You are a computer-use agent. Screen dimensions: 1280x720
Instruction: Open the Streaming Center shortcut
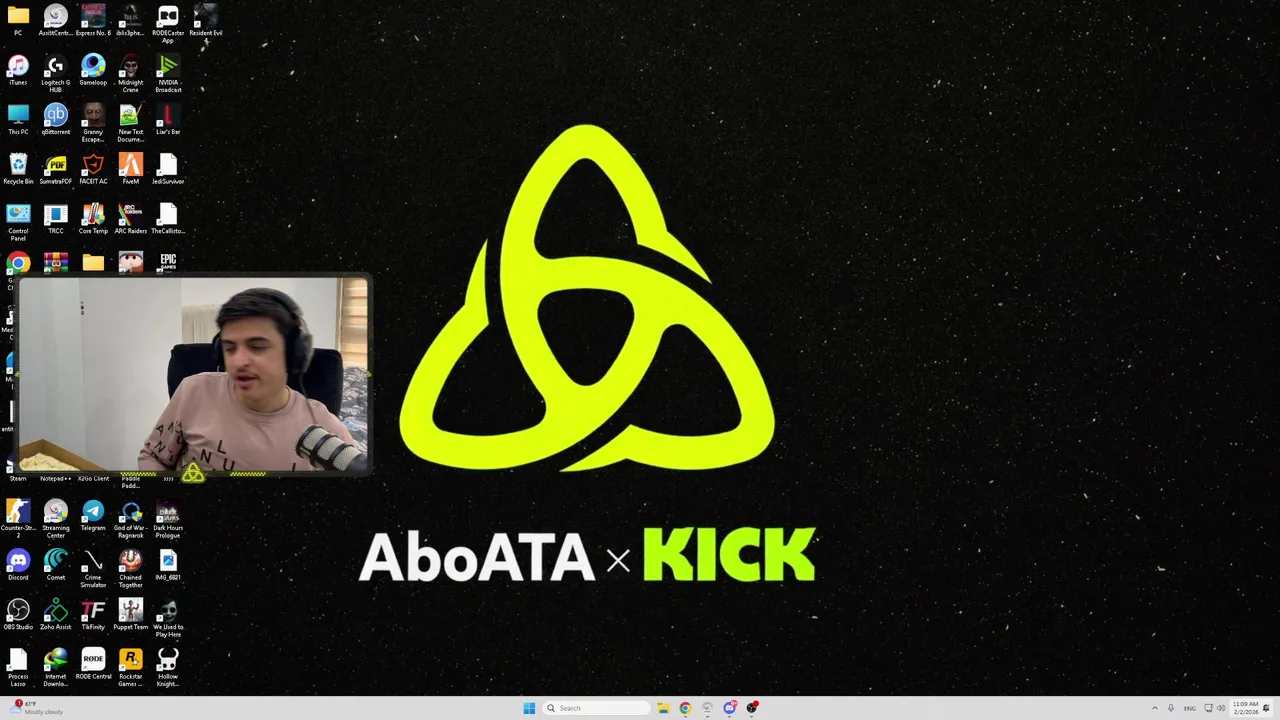click(56, 518)
